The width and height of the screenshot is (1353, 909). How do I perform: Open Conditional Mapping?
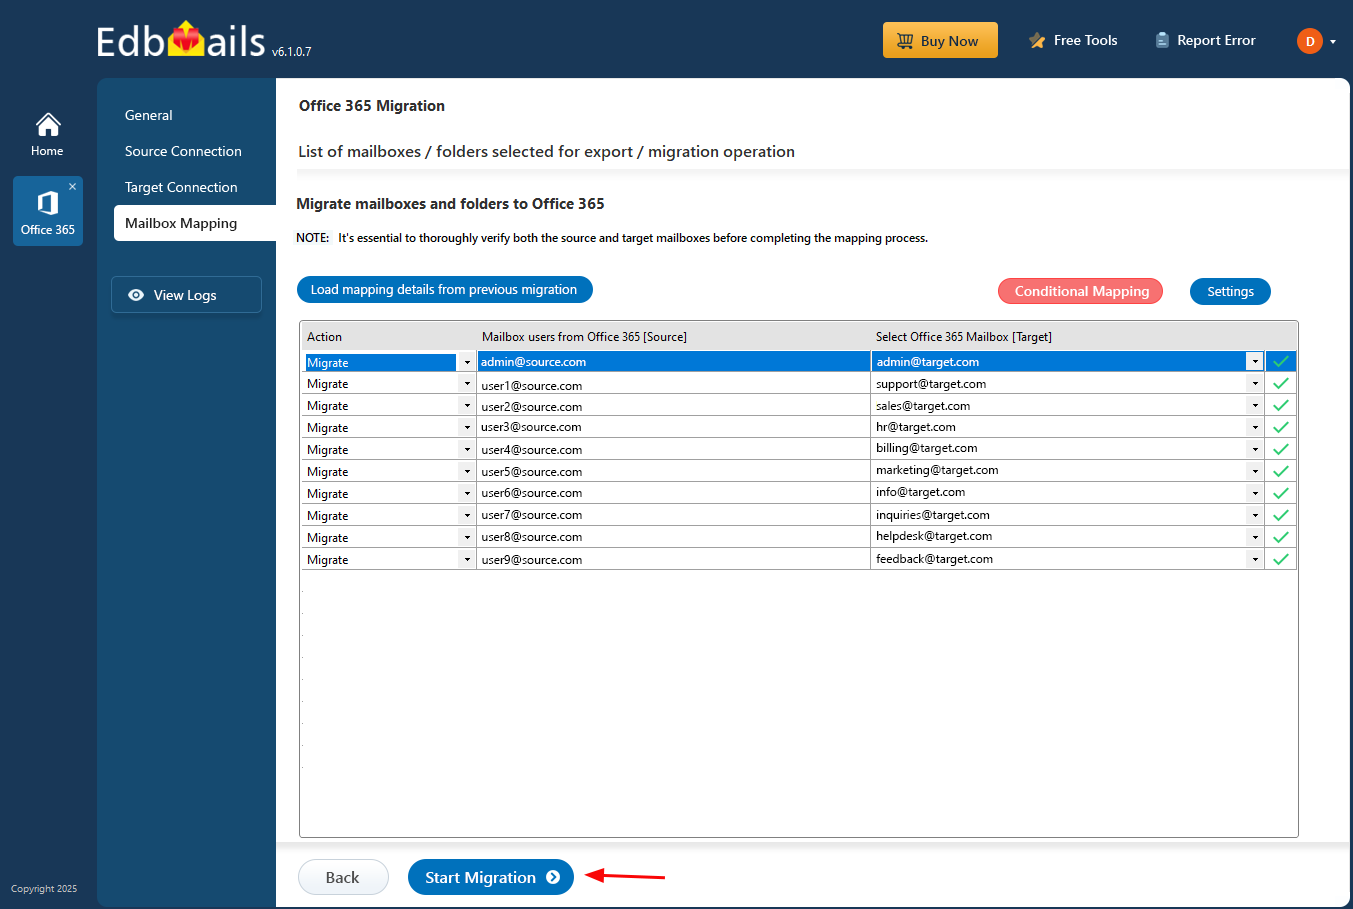click(1081, 291)
